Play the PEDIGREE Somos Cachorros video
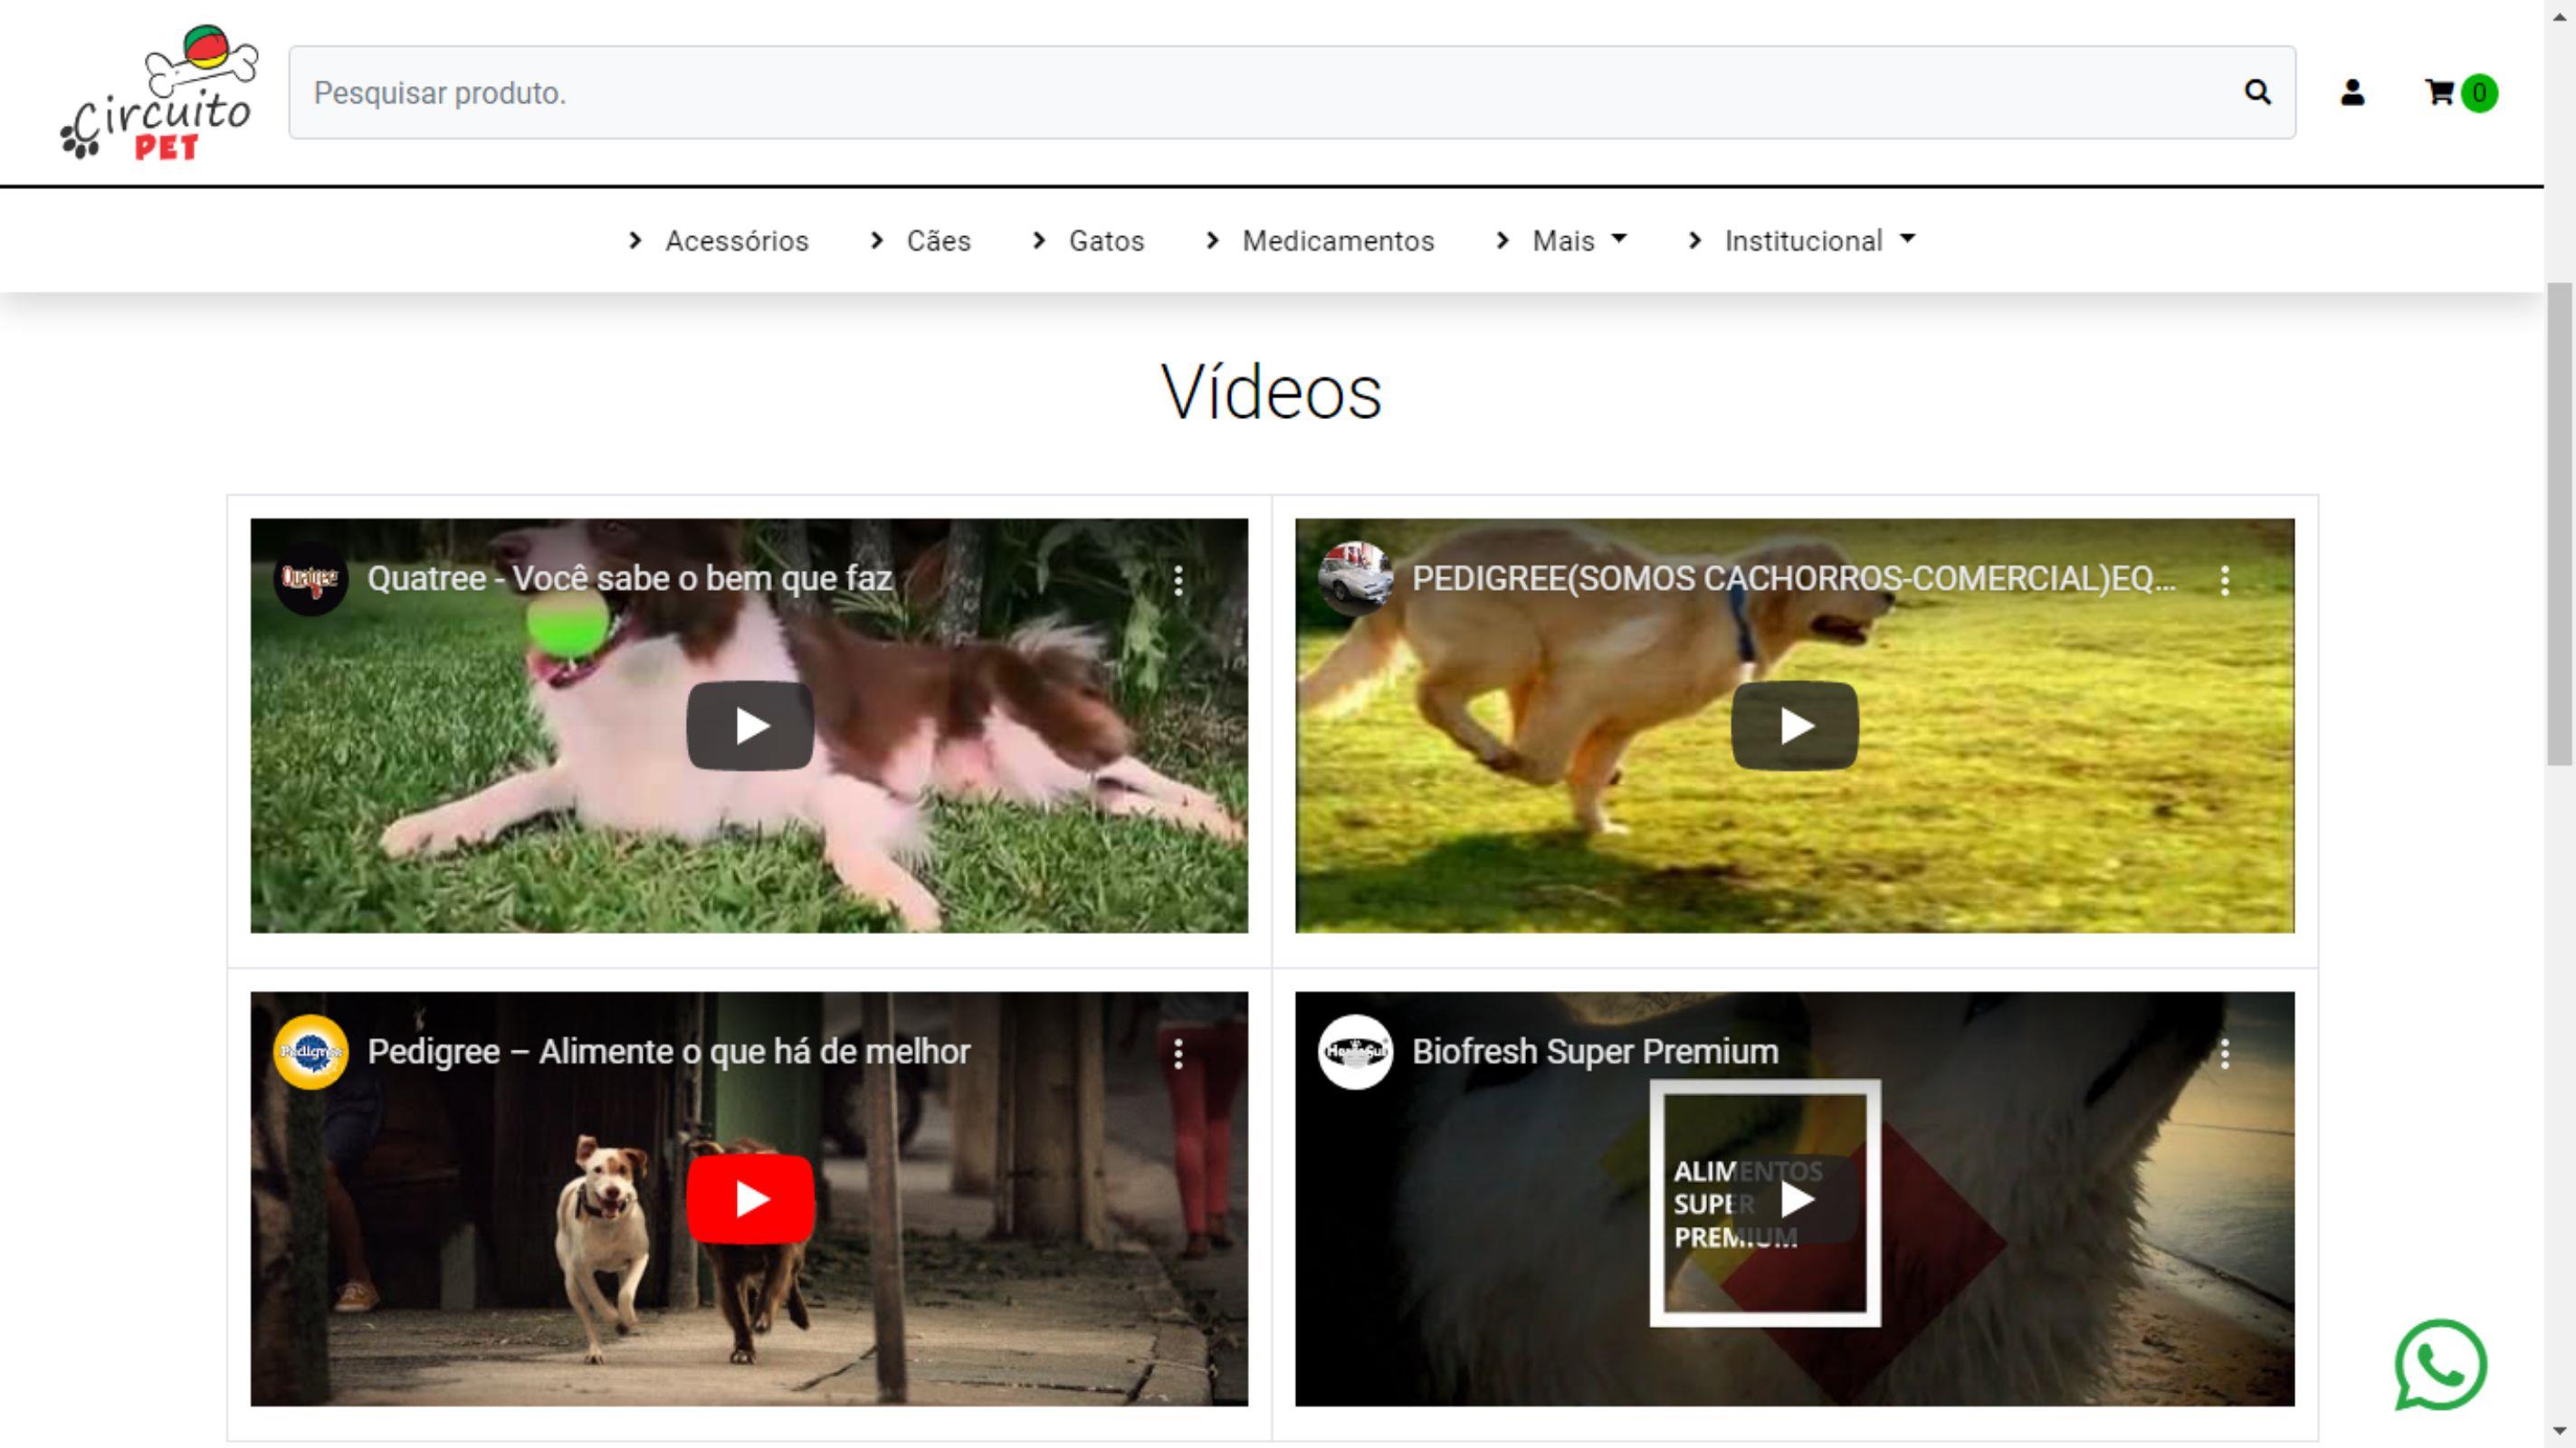This screenshot has width=2576, height=1448. click(x=1794, y=726)
